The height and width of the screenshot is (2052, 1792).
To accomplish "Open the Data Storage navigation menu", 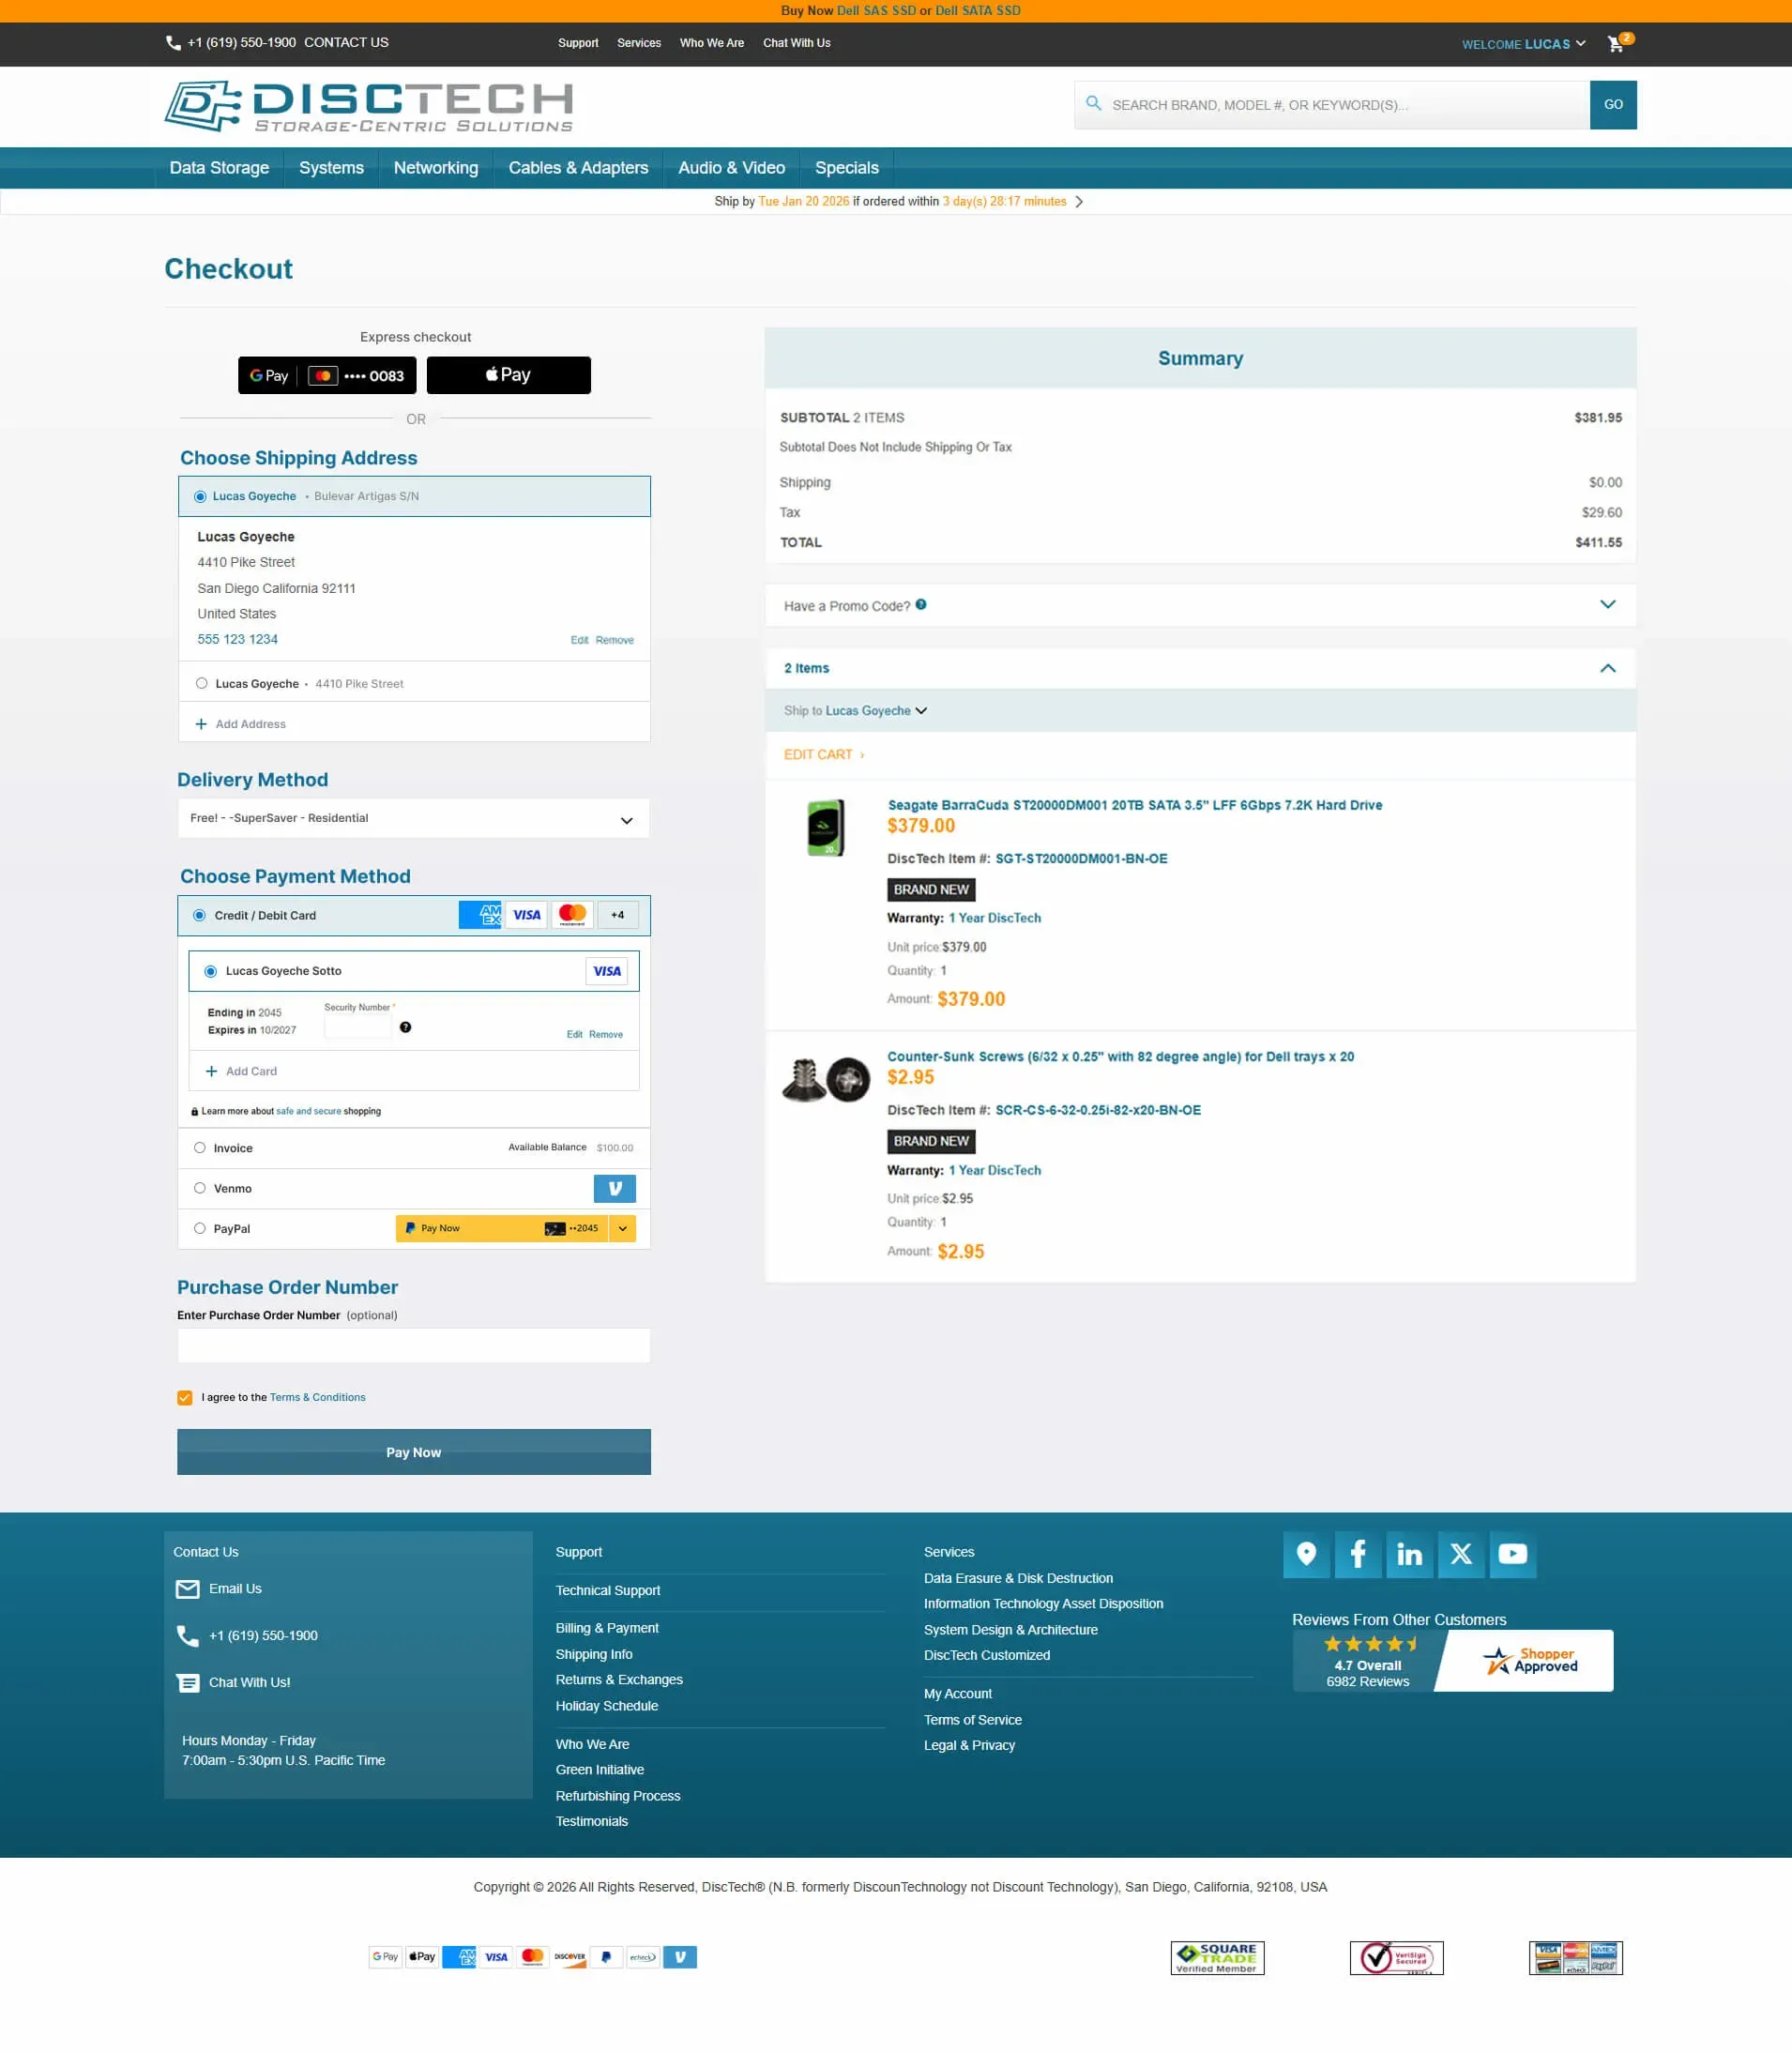I will click(x=219, y=167).
